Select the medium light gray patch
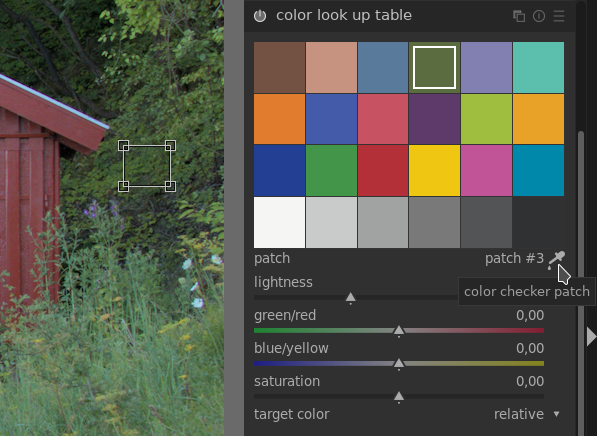Screen dimensions: 597x436 (x=383, y=222)
